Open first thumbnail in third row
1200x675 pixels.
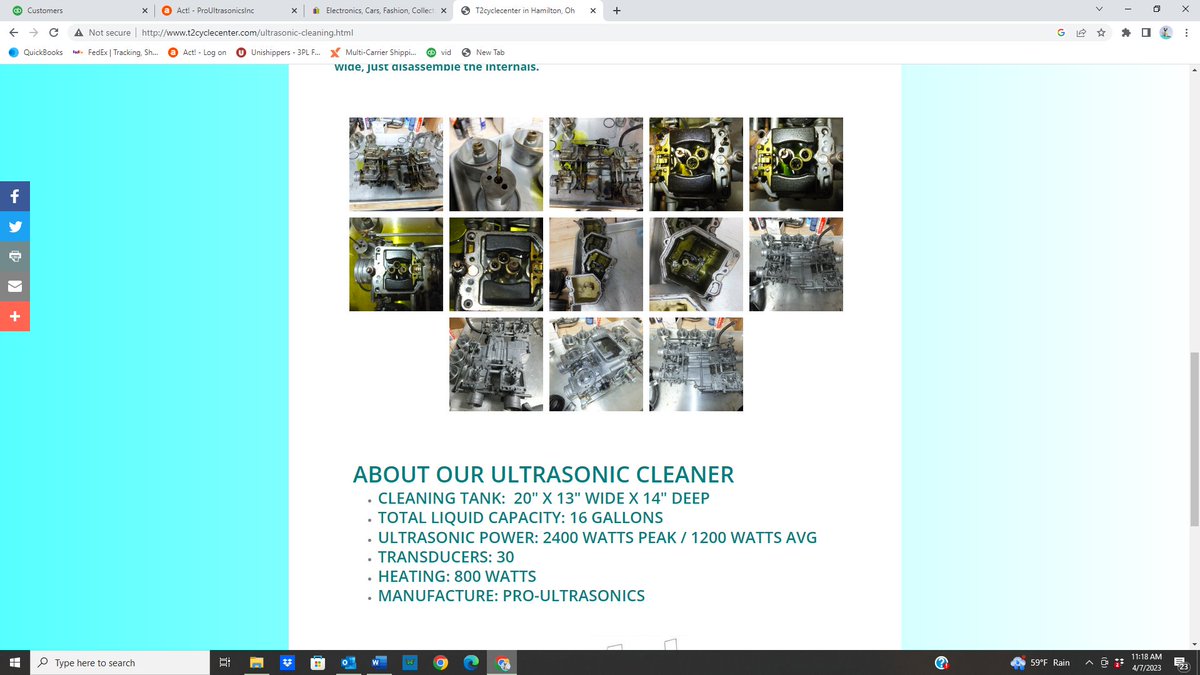[x=496, y=364]
